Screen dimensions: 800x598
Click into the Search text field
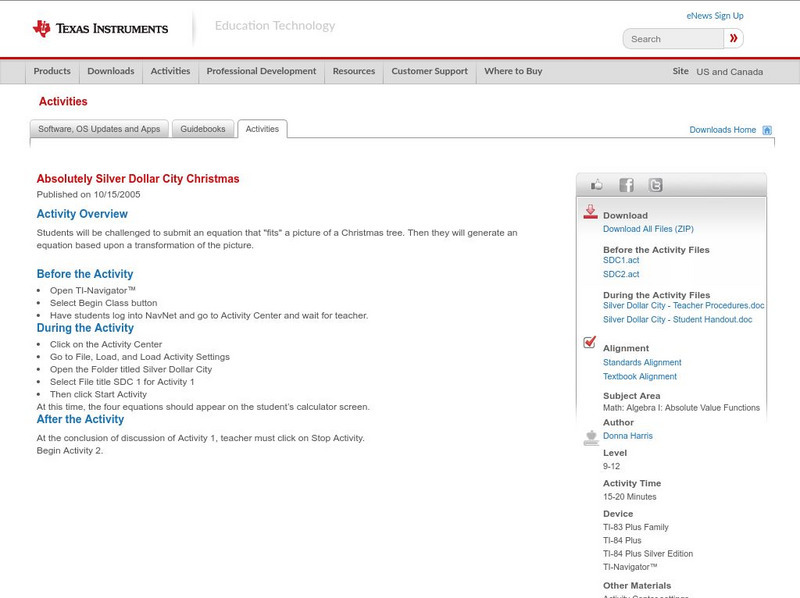tap(673, 39)
